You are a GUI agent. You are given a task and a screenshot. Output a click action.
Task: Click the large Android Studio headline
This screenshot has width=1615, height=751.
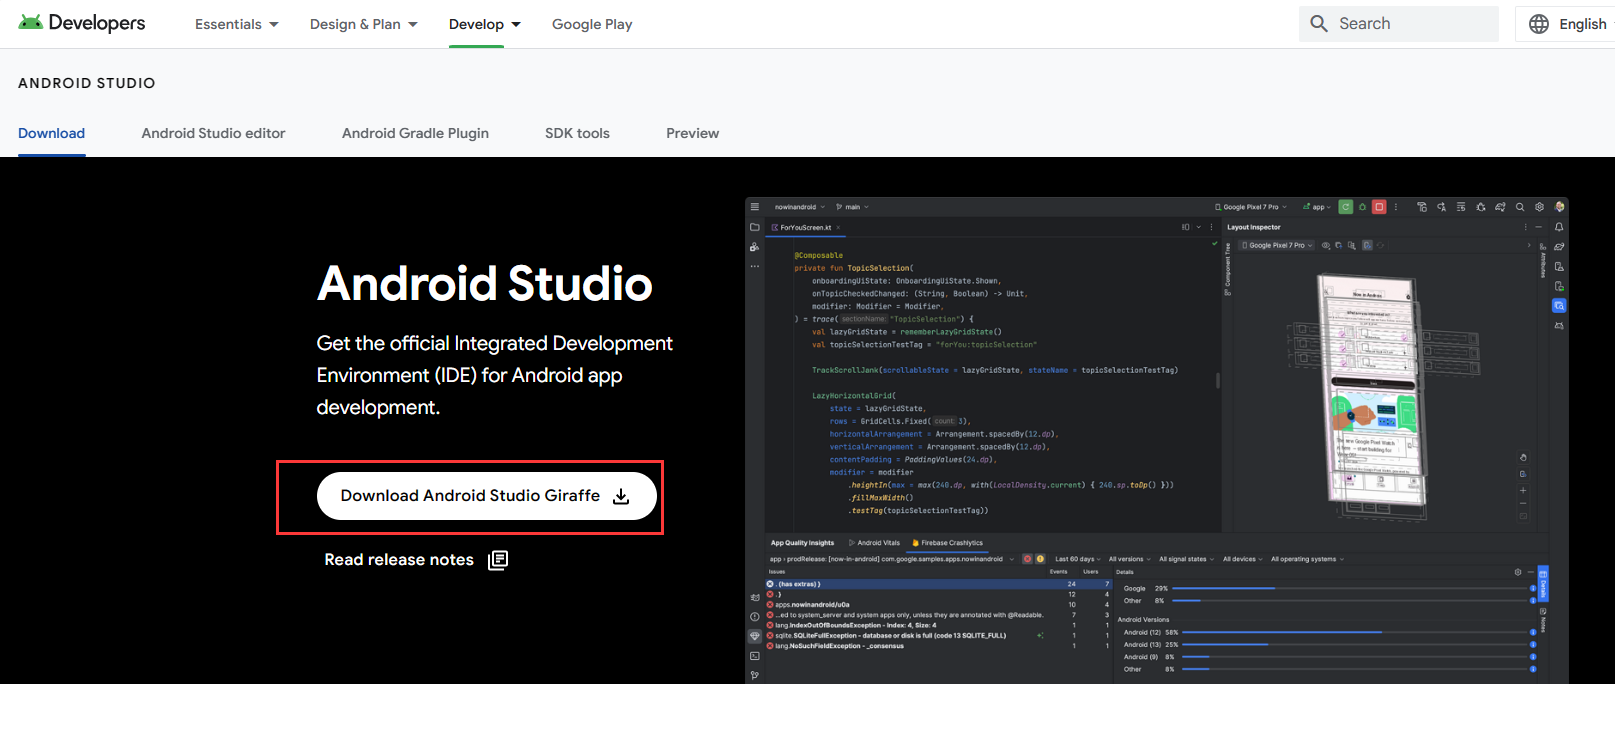(485, 284)
